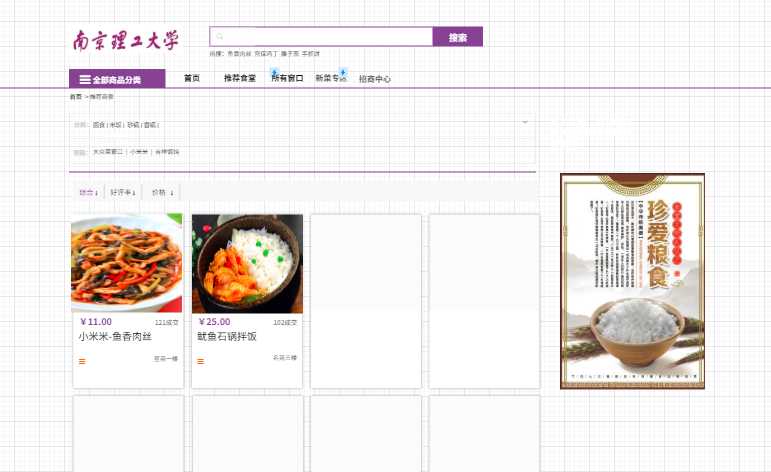Viewport: 771px width, 472px height.
Task: Open the 招商中心 nav item
Action: [x=375, y=79]
